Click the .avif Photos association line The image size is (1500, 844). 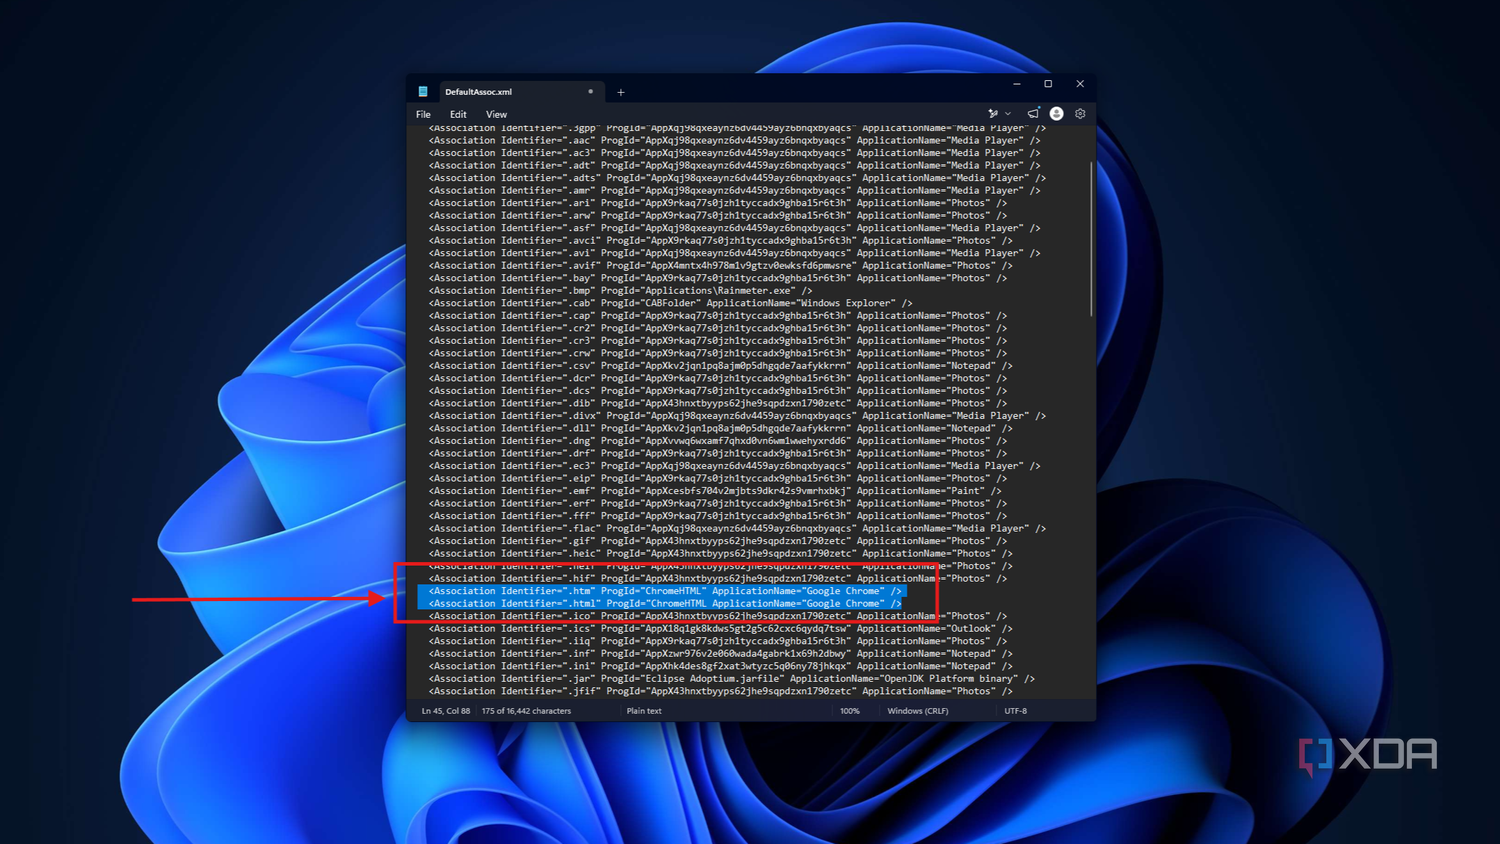(x=721, y=266)
